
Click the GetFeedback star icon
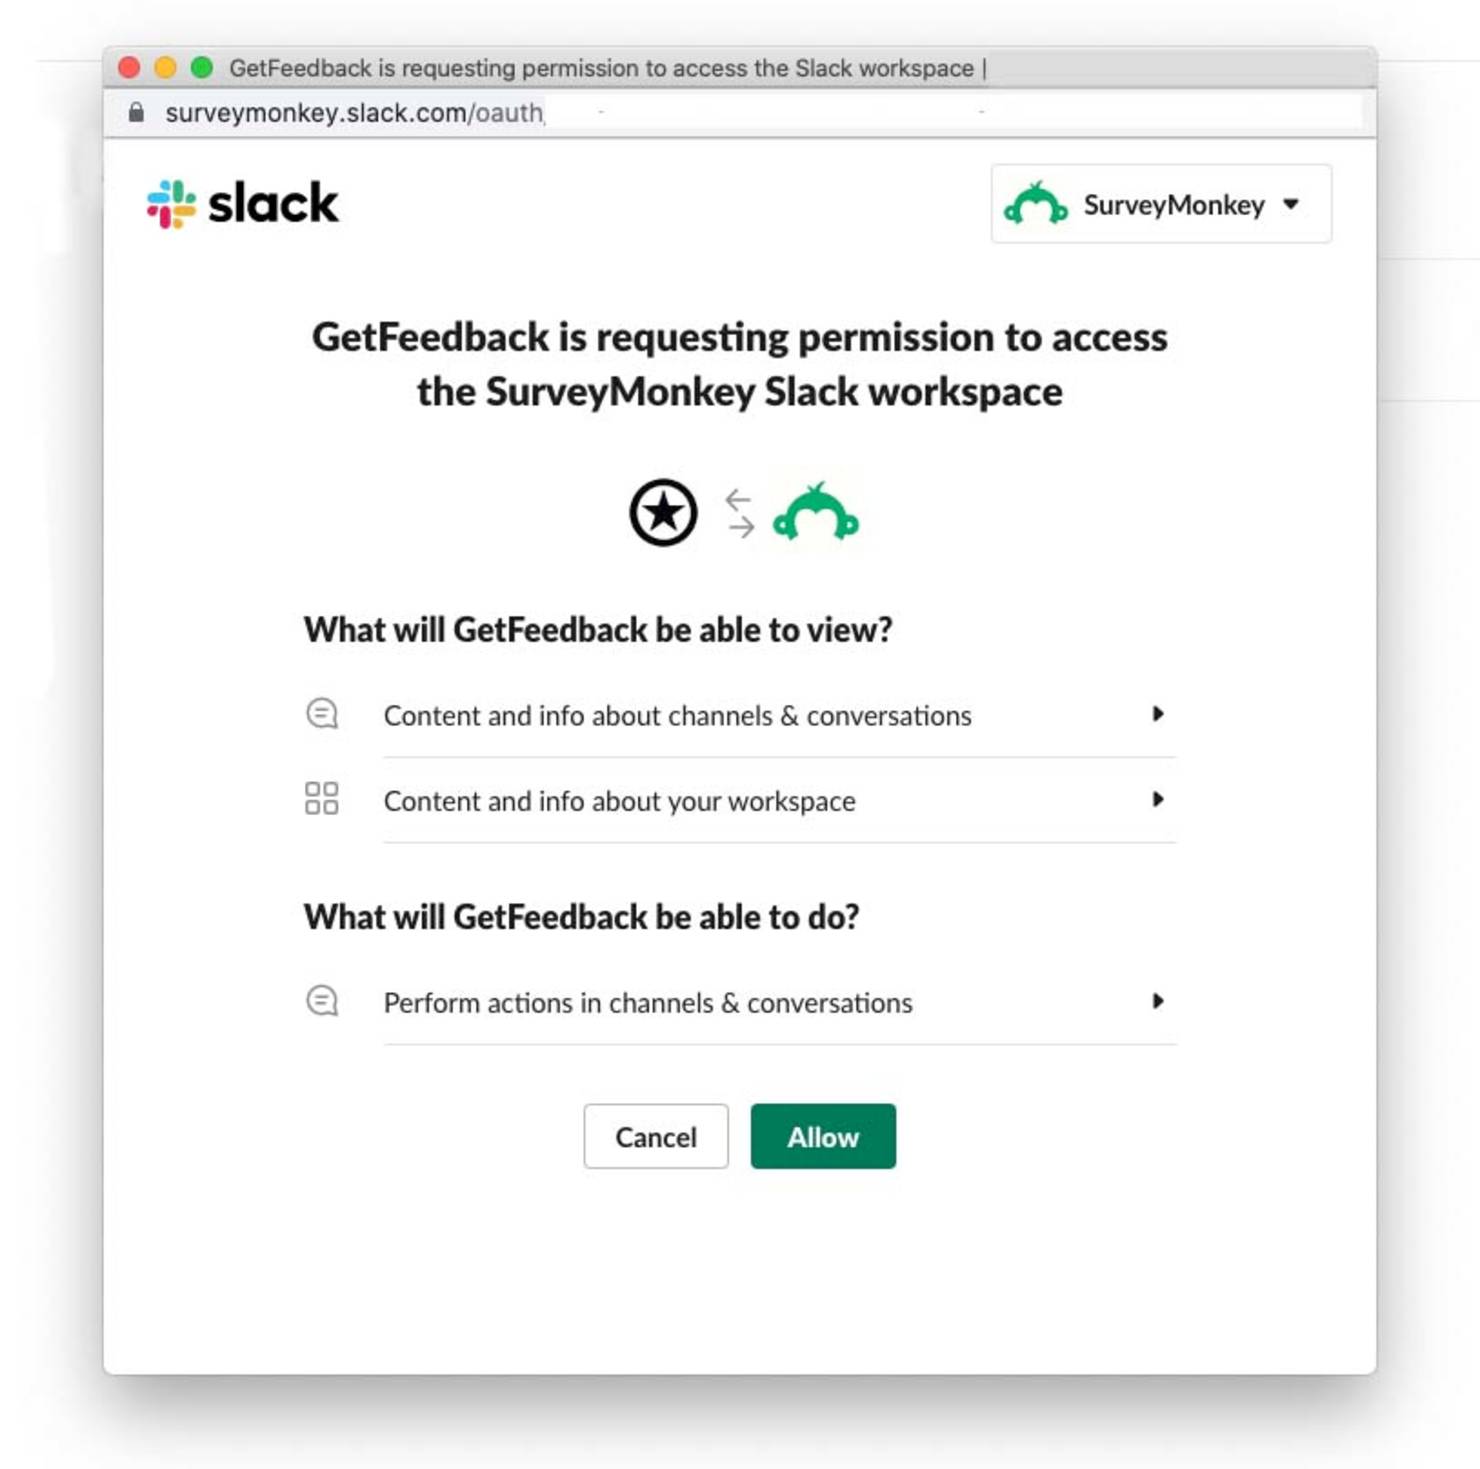point(663,513)
